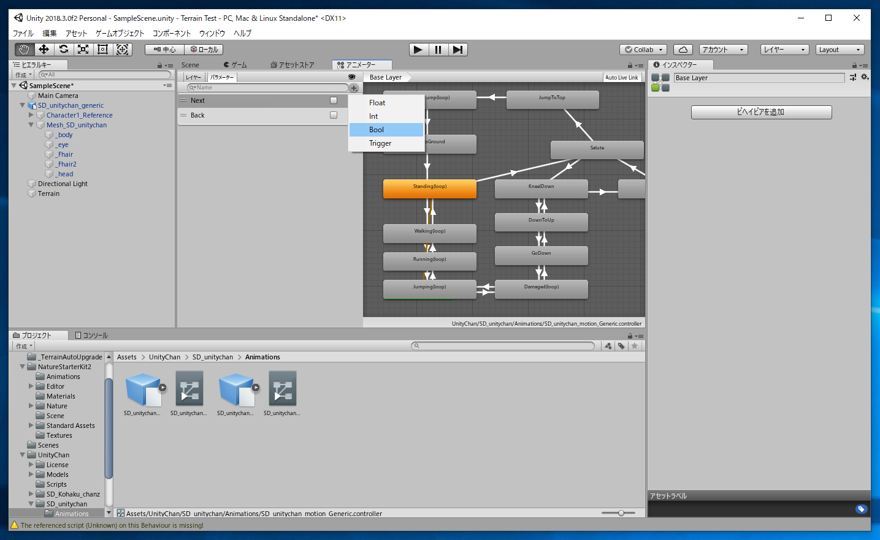Choose Float from parameter menu
This screenshot has width=880, height=540.
[386, 103]
